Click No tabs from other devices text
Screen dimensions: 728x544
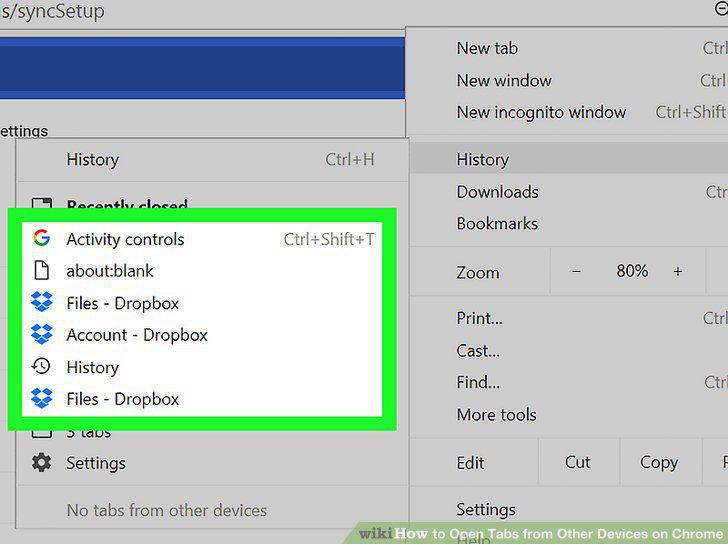click(167, 510)
